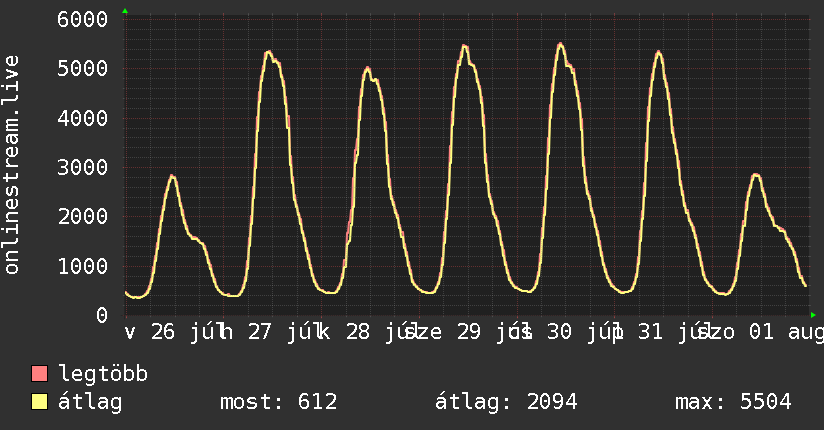Select the 'átlag' legend label
The height and width of the screenshot is (430, 824).
pos(90,403)
